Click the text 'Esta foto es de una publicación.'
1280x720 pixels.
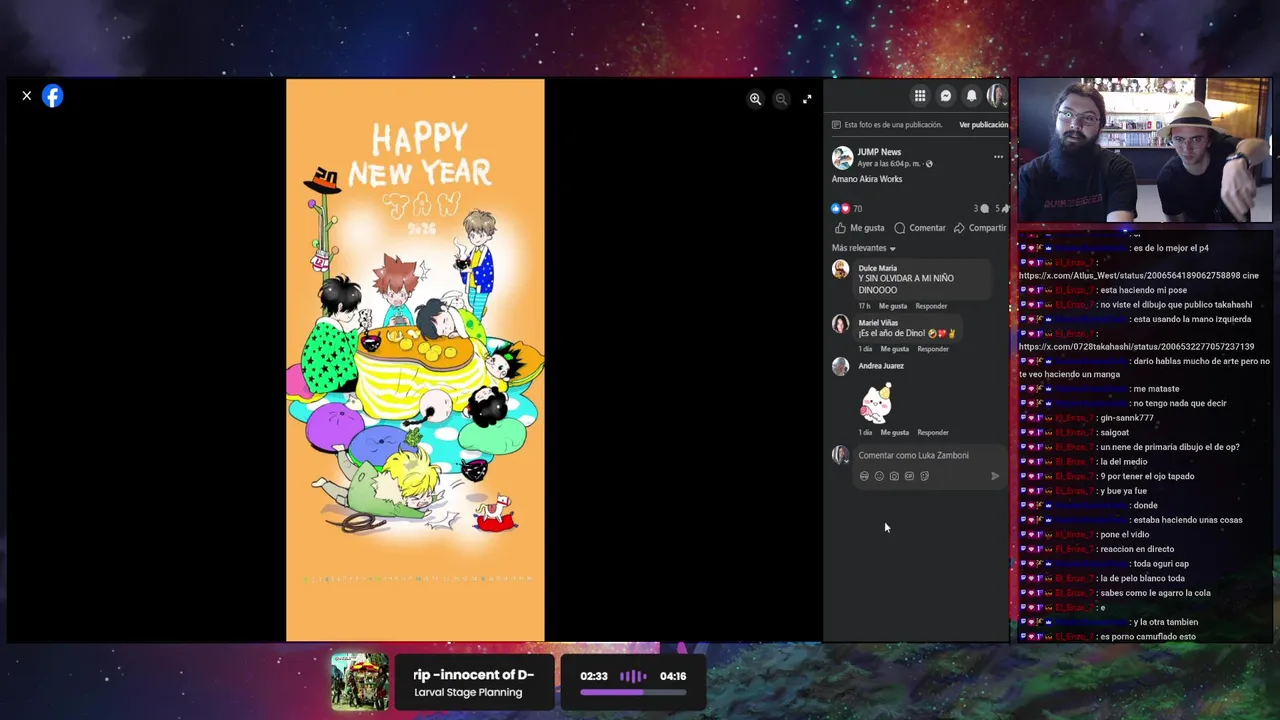(x=893, y=125)
